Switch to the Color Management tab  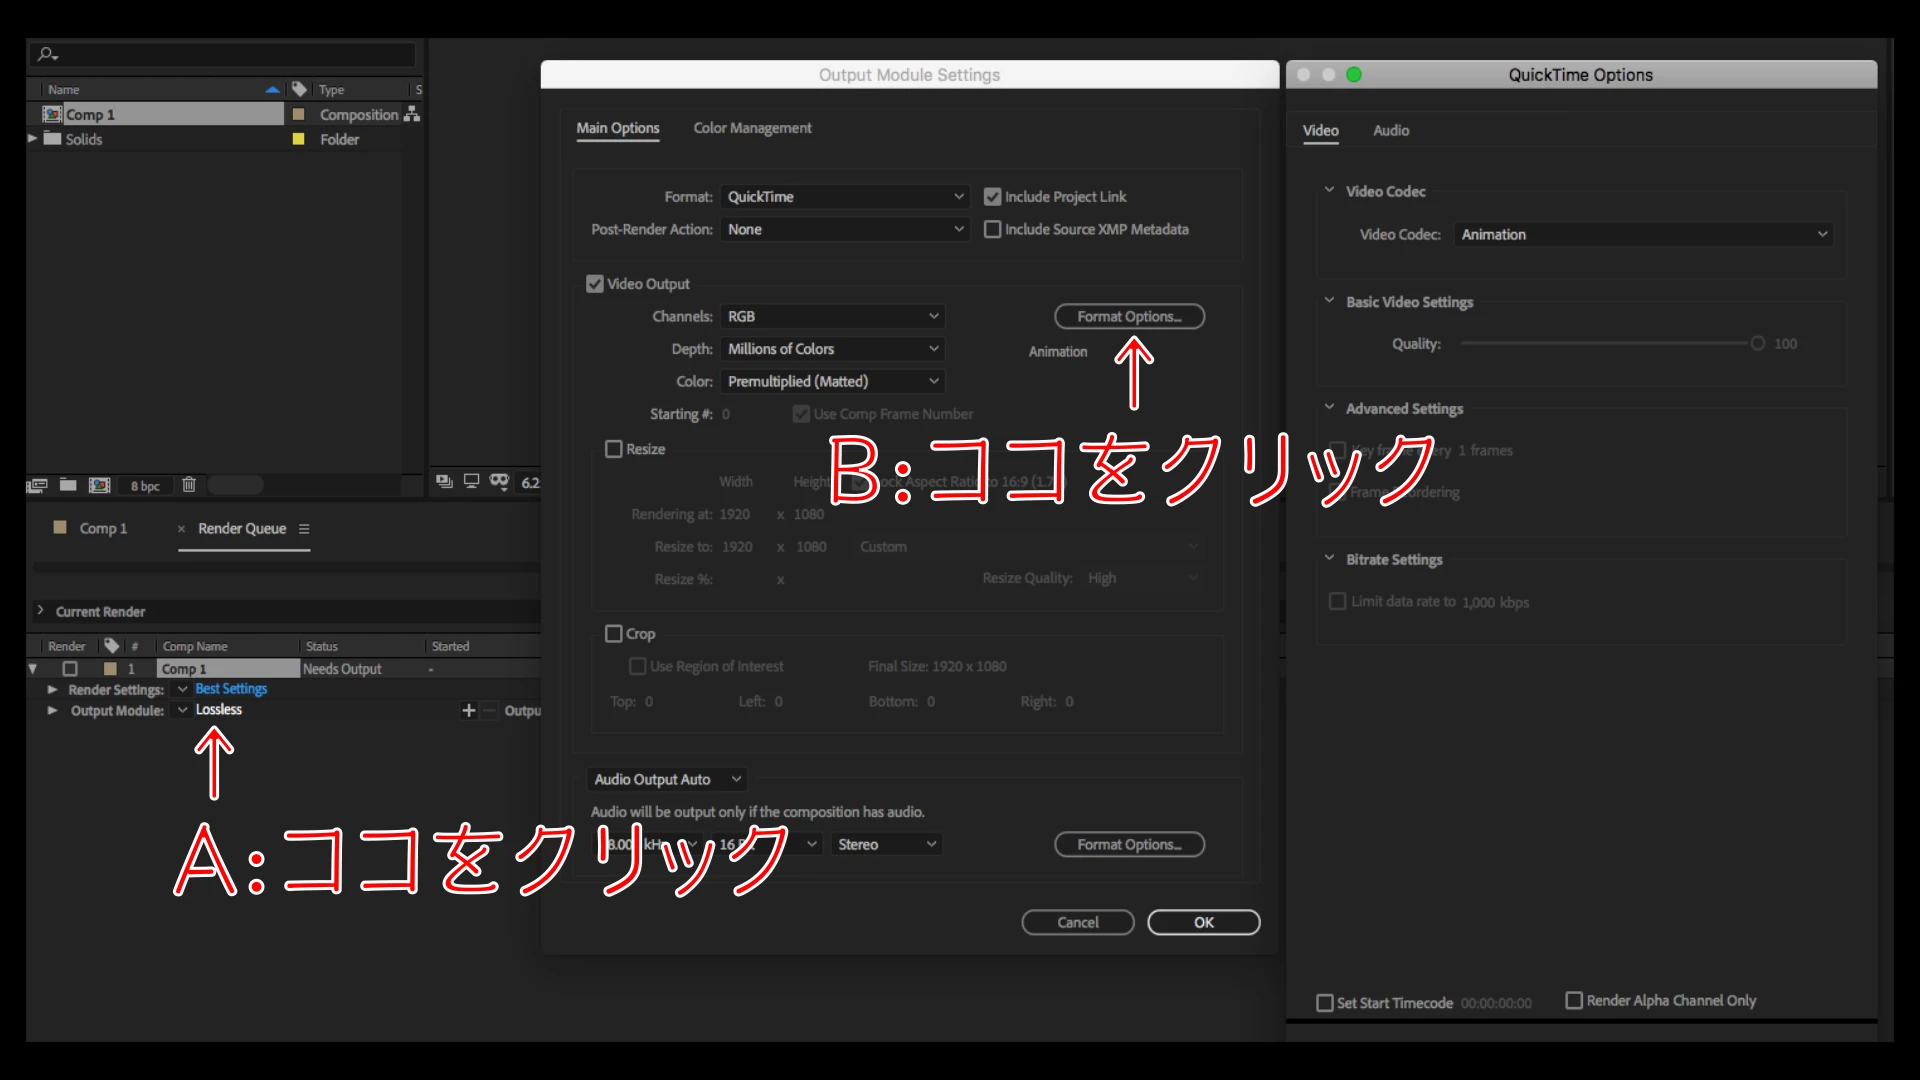tap(752, 128)
